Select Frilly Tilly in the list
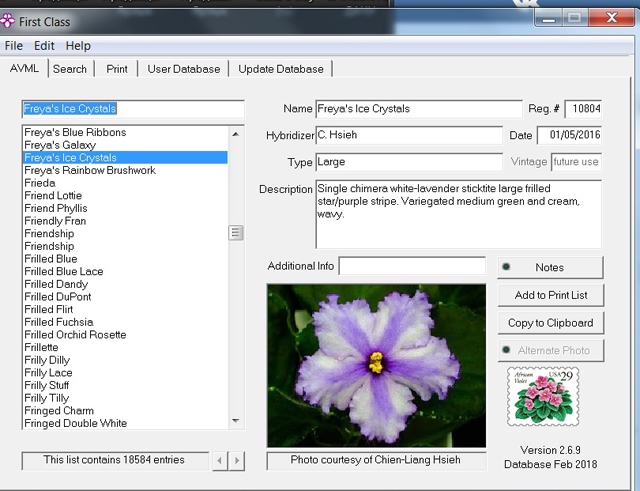Screen dimensions: 640x491 pyautogui.click(x=125, y=398)
